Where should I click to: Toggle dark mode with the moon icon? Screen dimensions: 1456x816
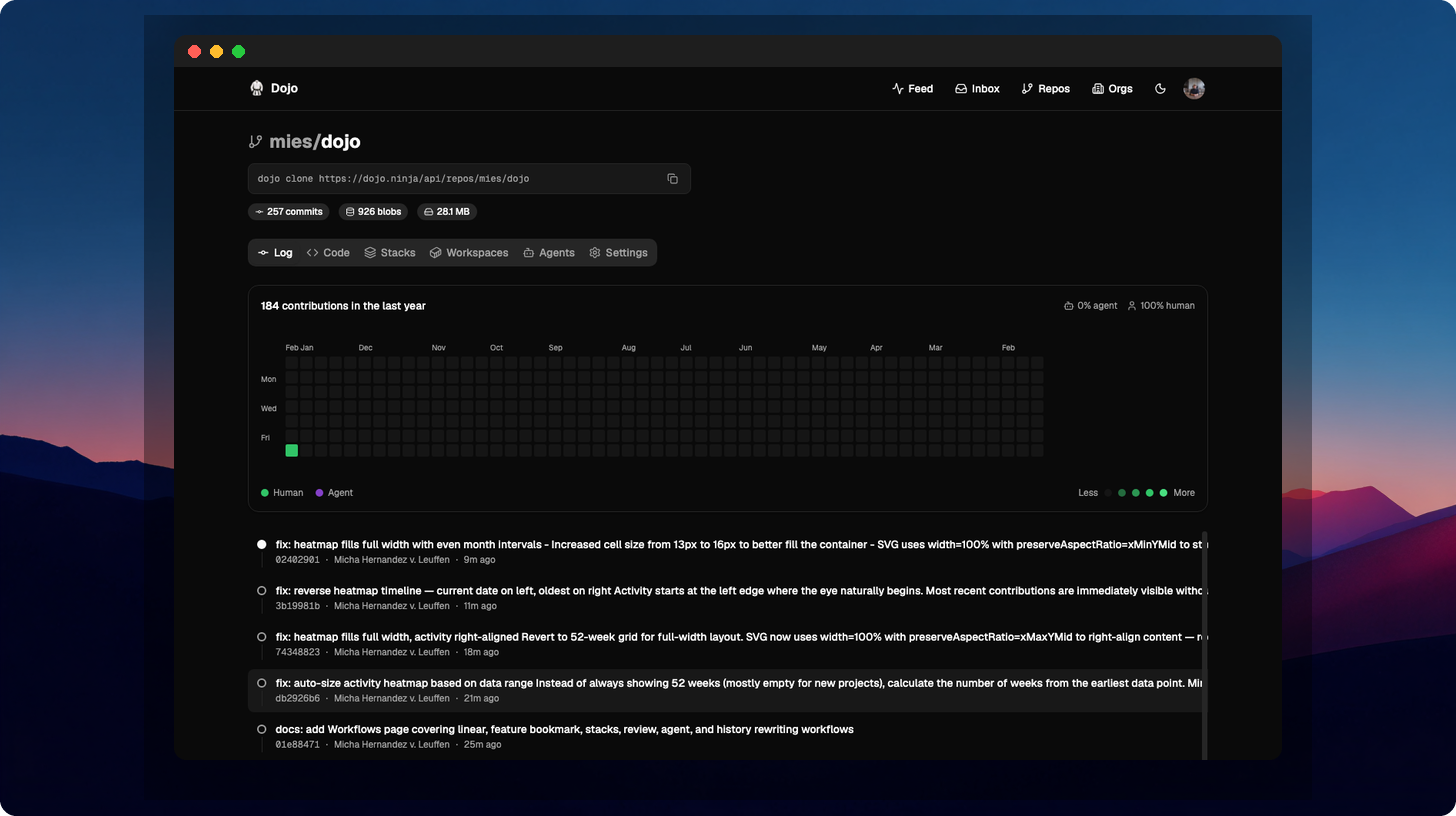1160,88
